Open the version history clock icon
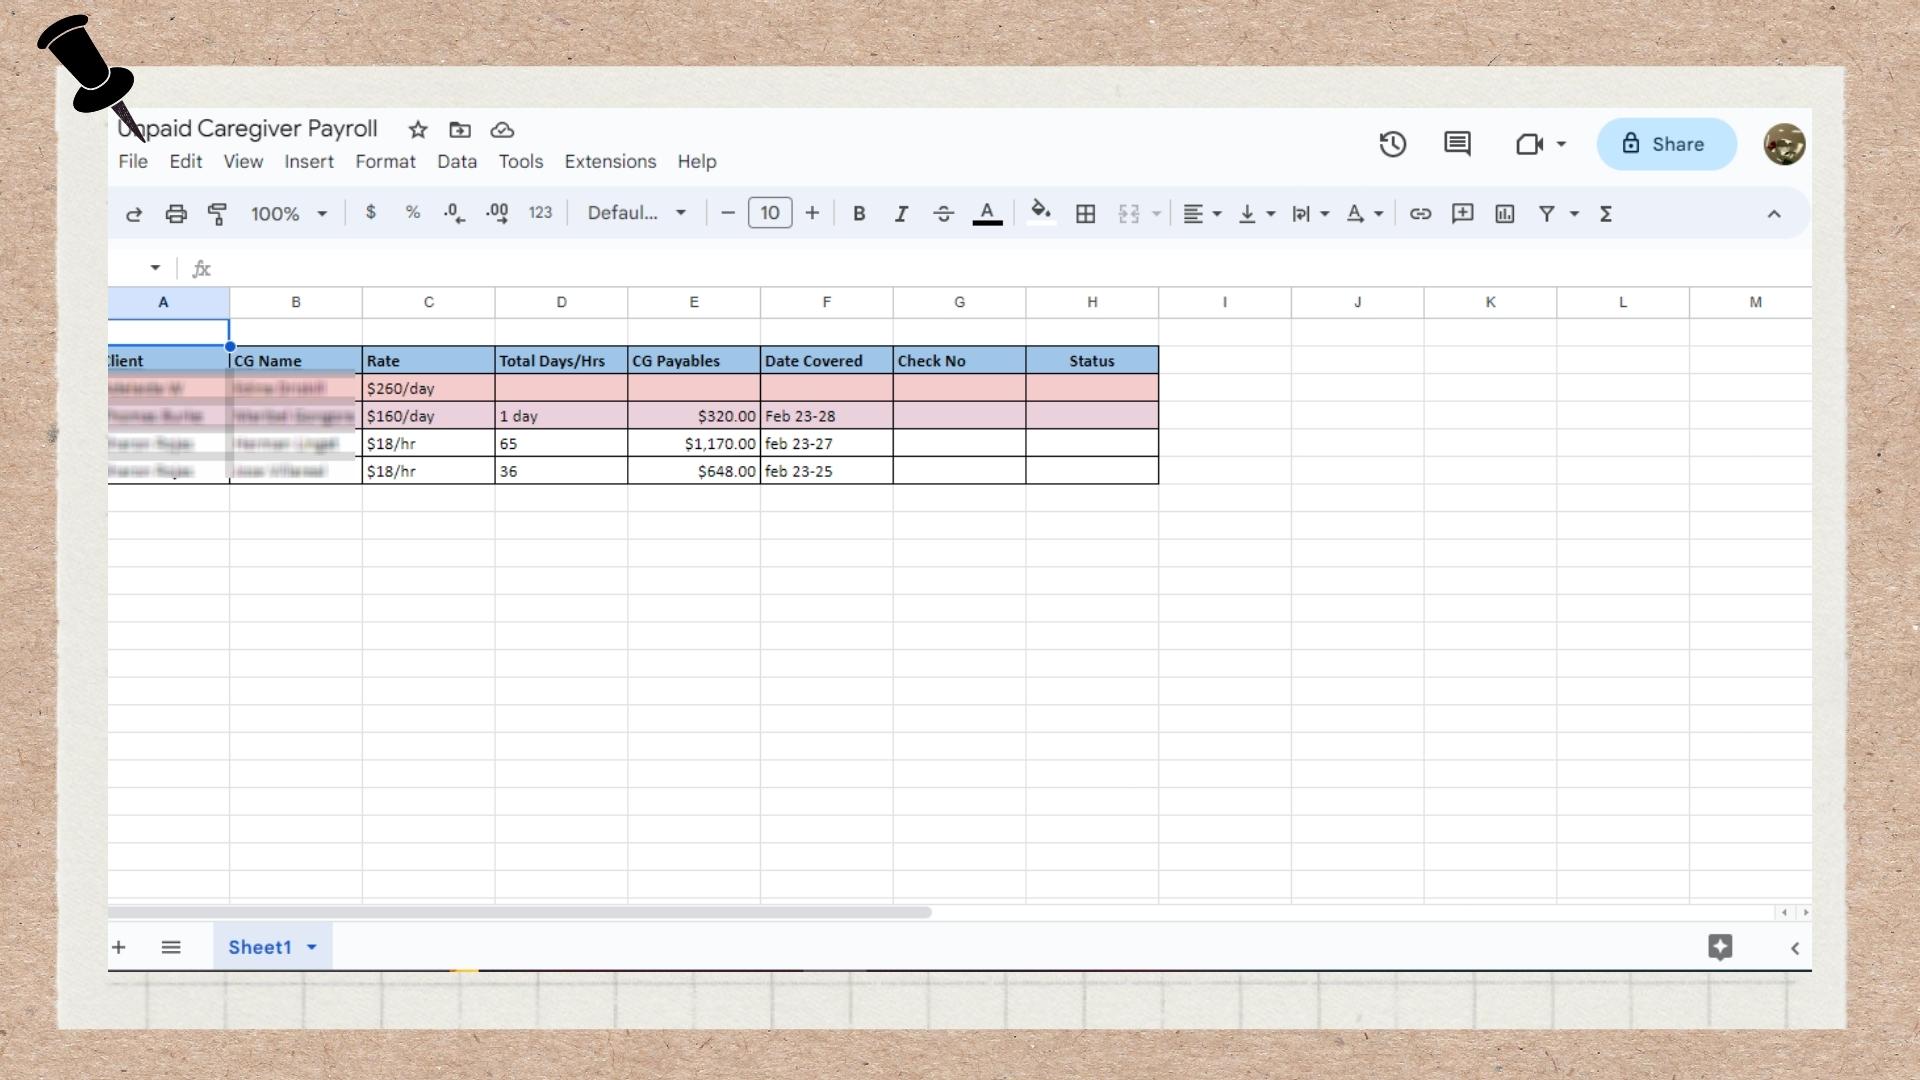The image size is (1920, 1080). click(x=1392, y=144)
